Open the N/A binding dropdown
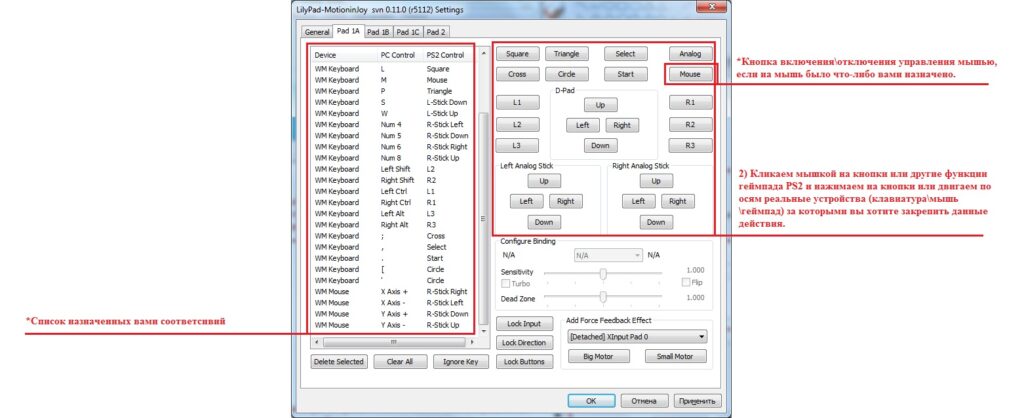 [607, 255]
